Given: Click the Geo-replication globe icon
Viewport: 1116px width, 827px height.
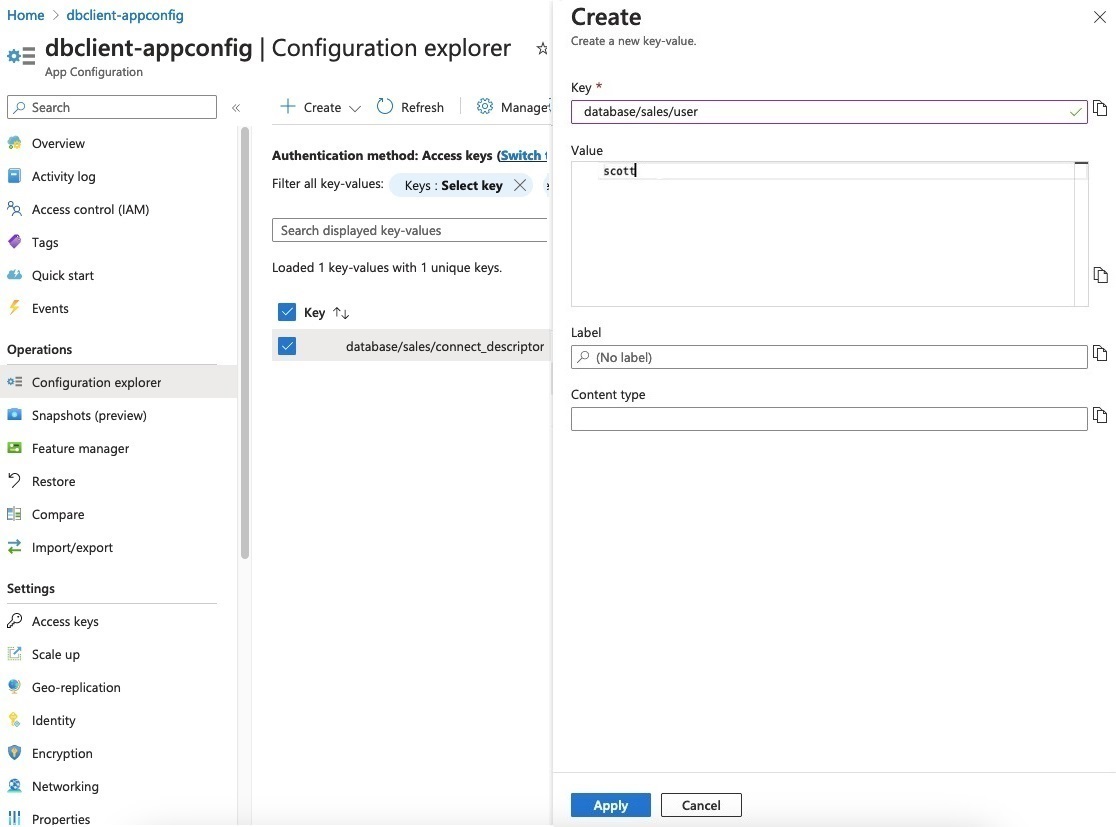Looking at the screenshot, I should tap(14, 687).
